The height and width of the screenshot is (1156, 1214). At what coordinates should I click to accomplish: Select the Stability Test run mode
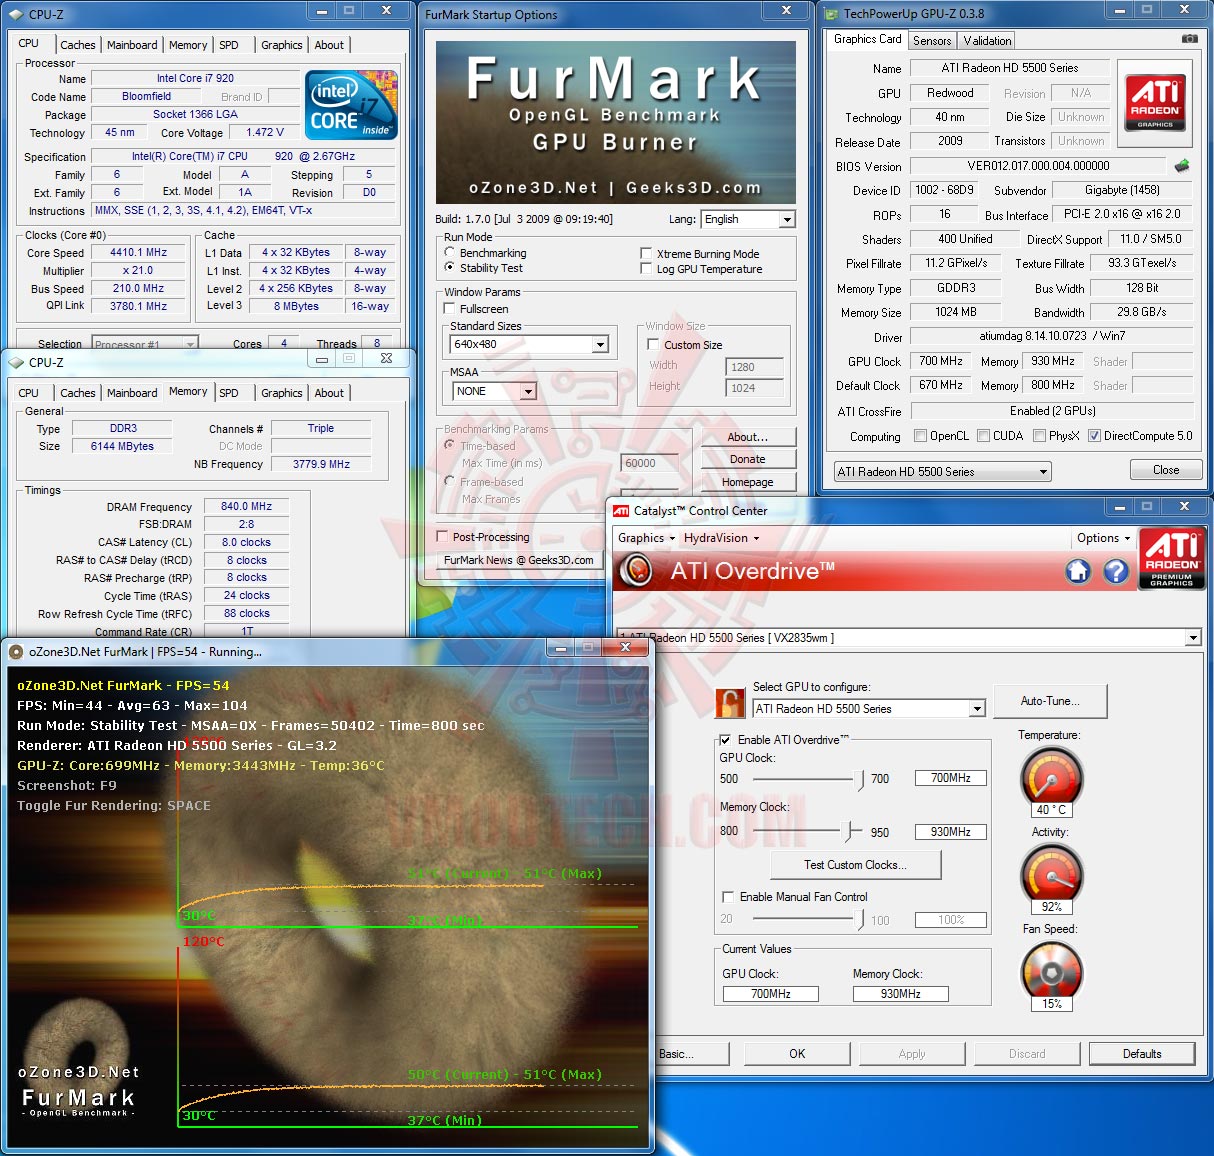pyautogui.click(x=450, y=268)
